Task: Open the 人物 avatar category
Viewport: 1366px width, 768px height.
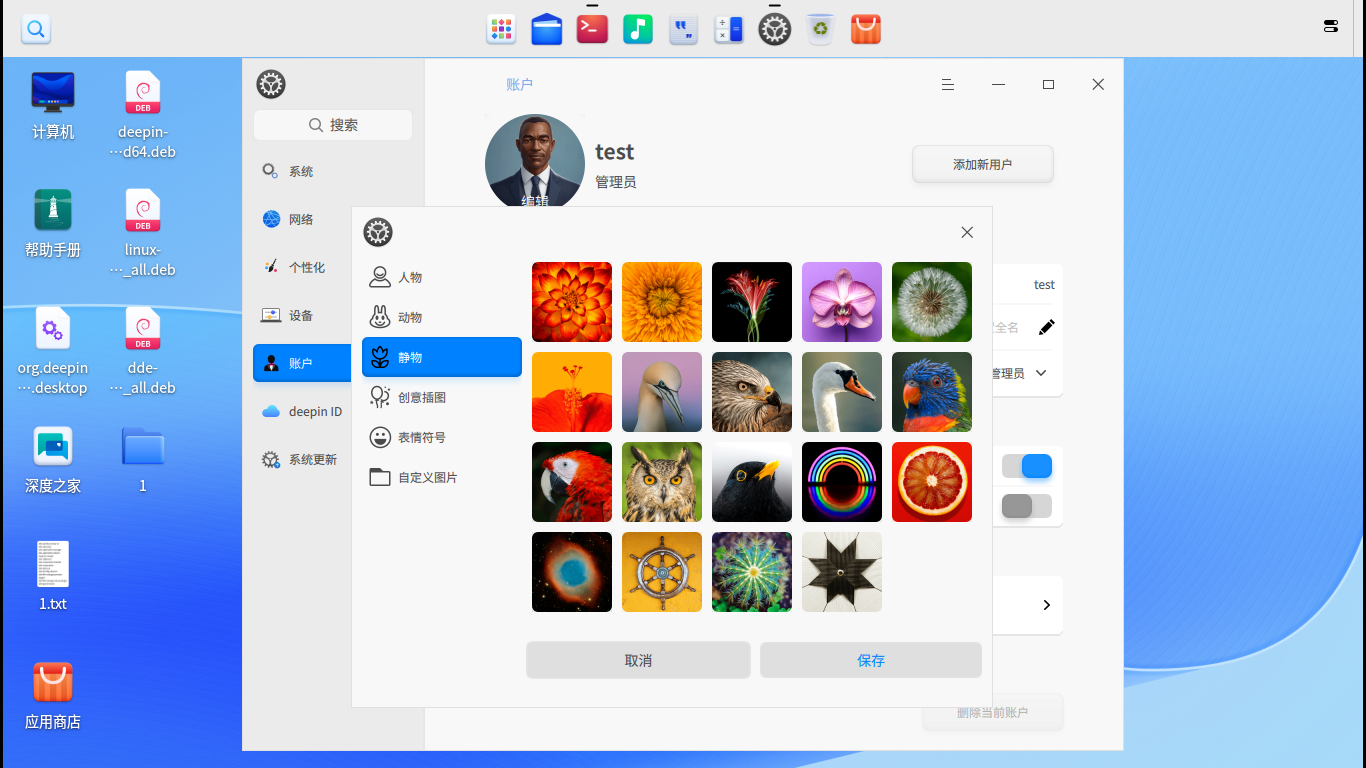Action: coord(442,277)
